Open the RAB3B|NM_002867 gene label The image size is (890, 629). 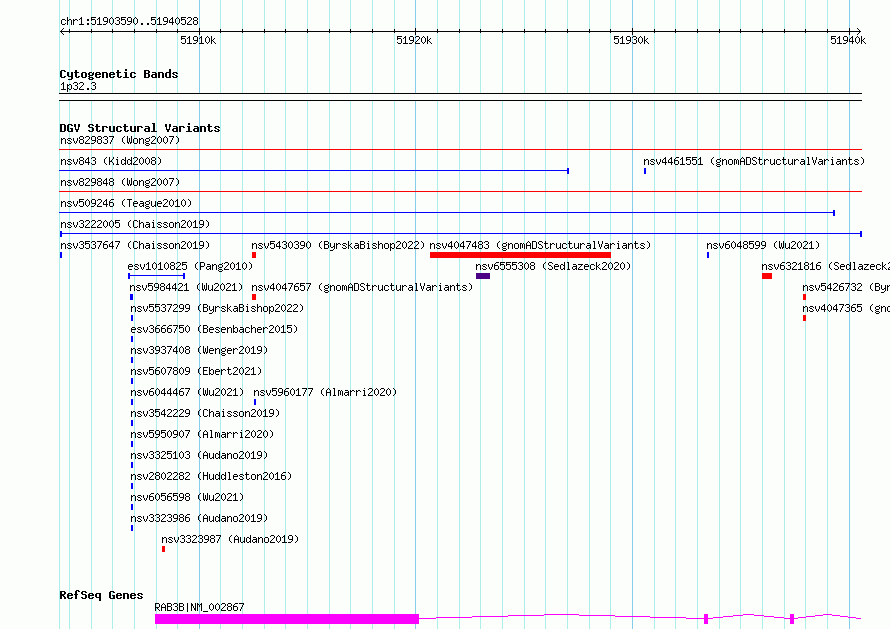pos(199,607)
